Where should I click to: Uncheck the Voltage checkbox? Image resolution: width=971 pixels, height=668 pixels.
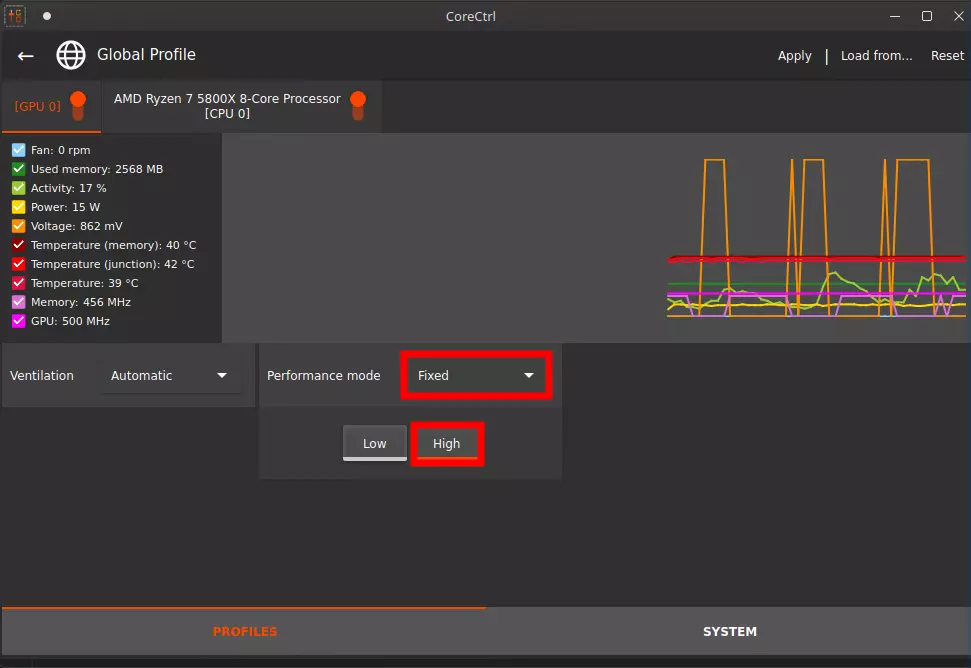(x=19, y=226)
